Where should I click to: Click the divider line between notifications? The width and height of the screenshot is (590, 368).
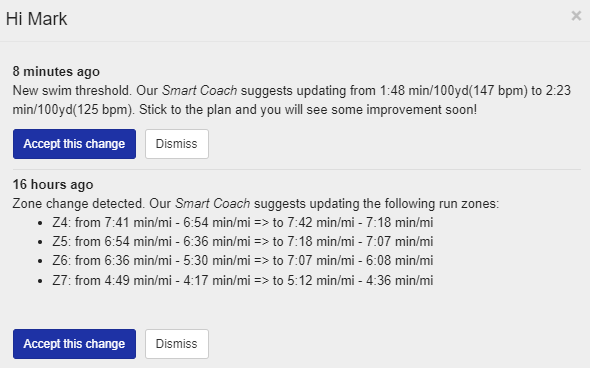[x=297, y=169]
